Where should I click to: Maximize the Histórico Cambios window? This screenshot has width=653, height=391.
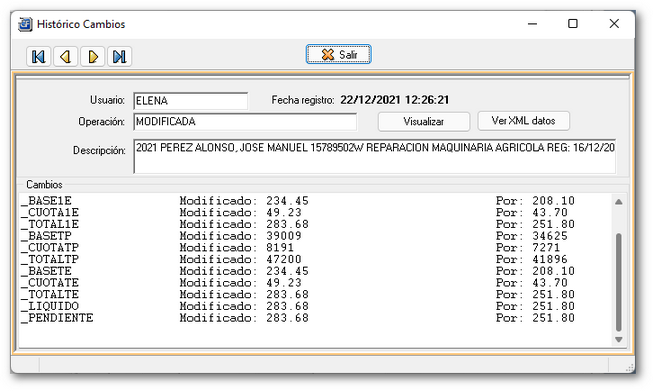573,24
